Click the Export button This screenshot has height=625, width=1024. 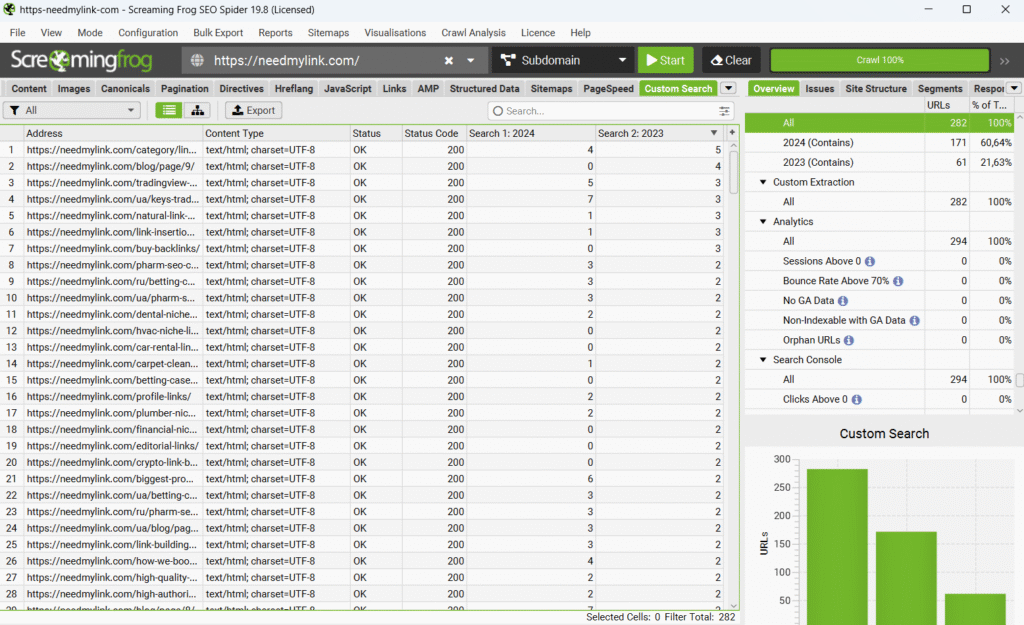(x=253, y=111)
